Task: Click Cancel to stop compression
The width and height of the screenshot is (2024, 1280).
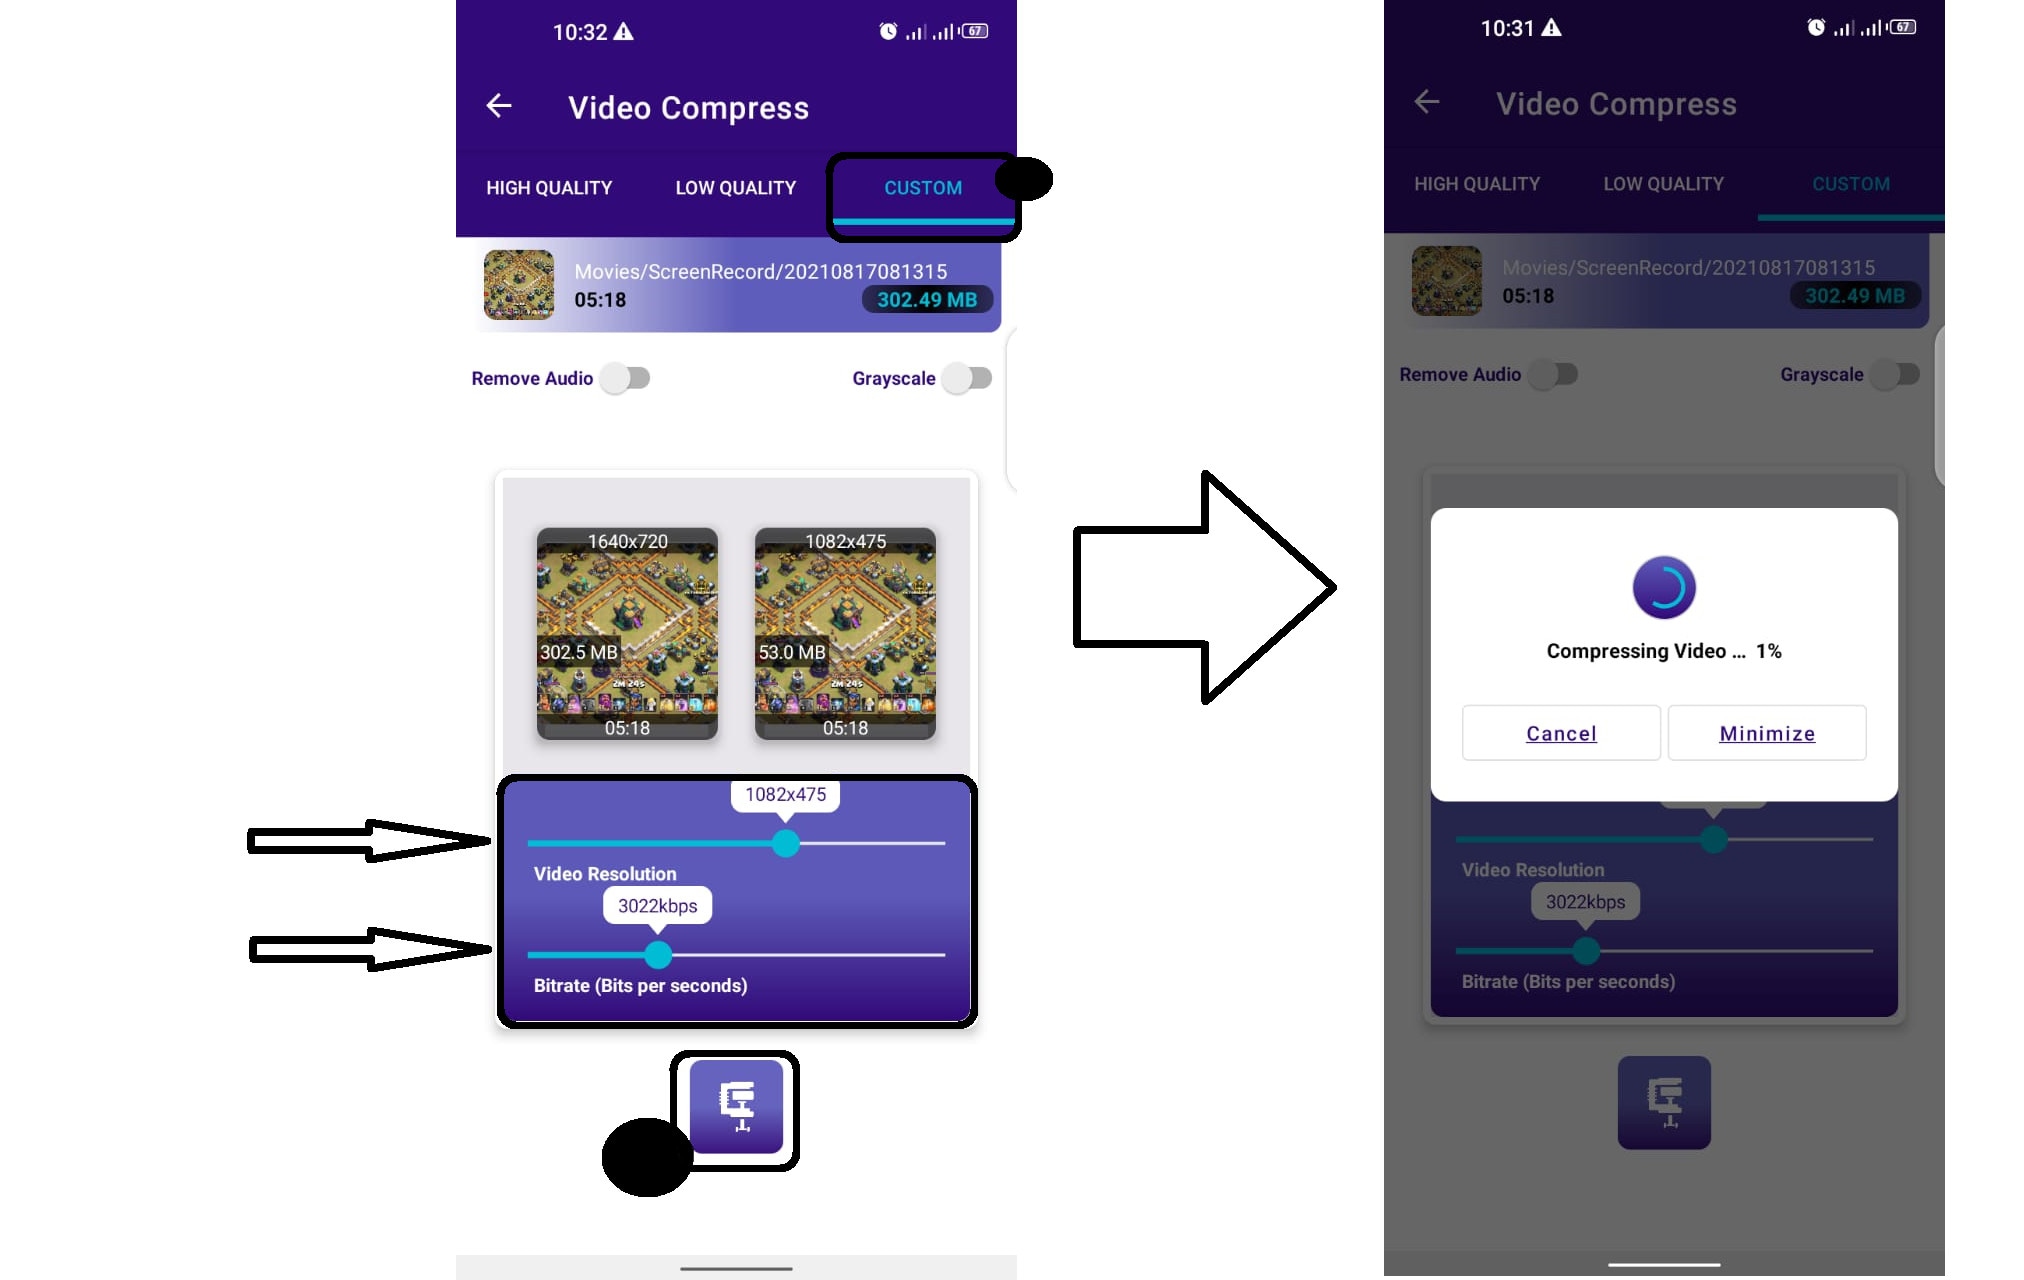Action: [1560, 733]
